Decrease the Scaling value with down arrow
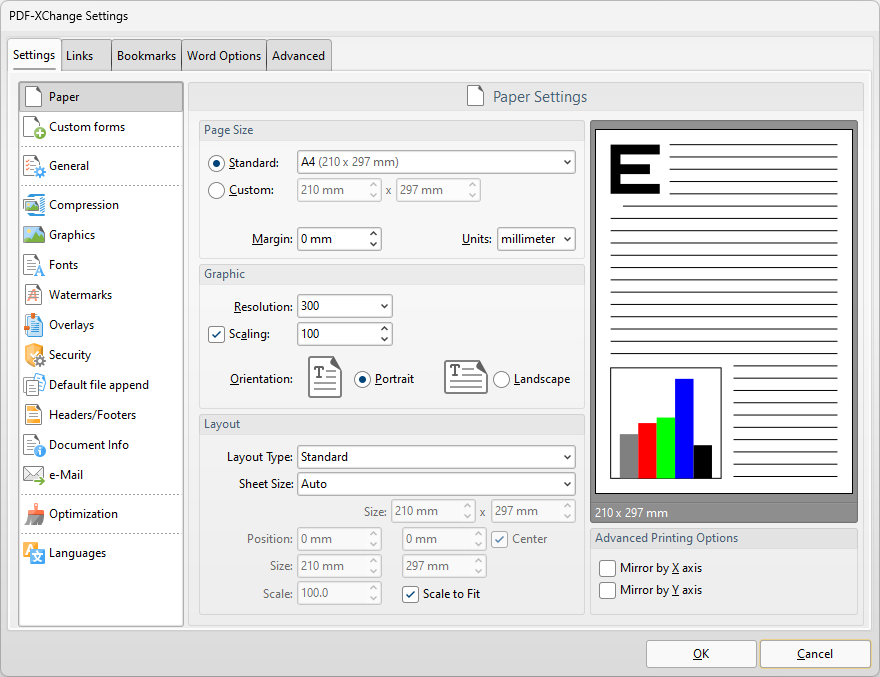Image resolution: width=880 pixels, height=677 pixels. coord(384,339)
